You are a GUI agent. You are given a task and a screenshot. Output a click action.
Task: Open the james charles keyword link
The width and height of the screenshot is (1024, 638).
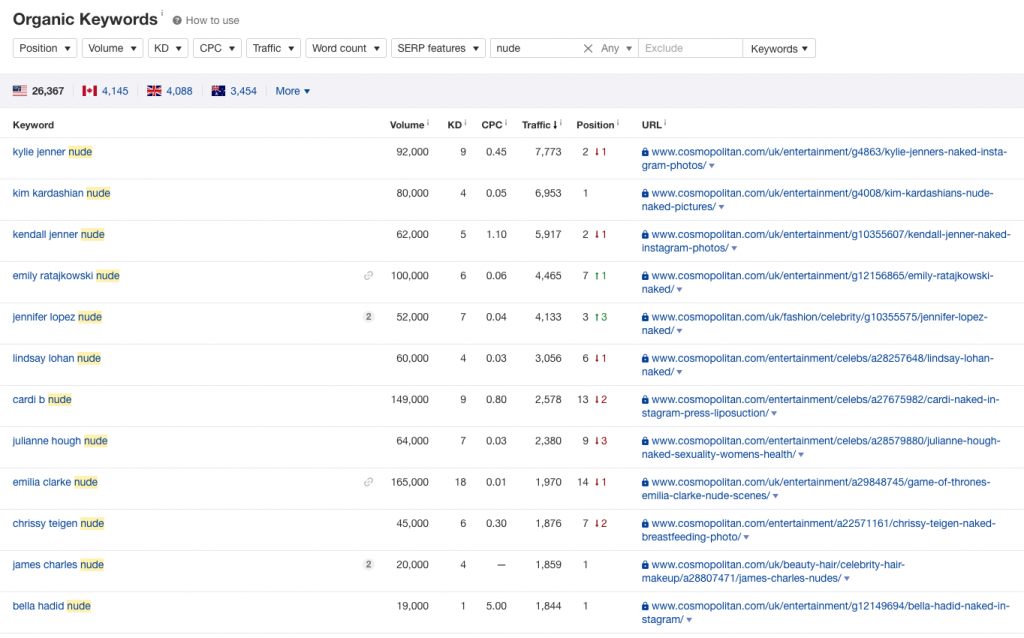click(x=58, y=565)
